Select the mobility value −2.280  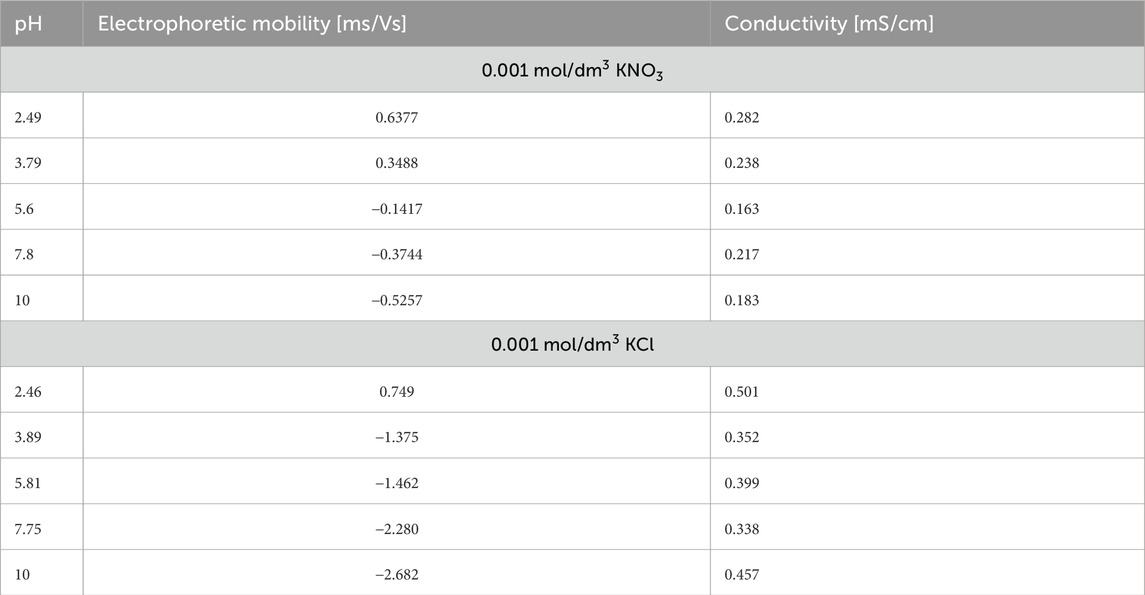(x=396, y=528)
